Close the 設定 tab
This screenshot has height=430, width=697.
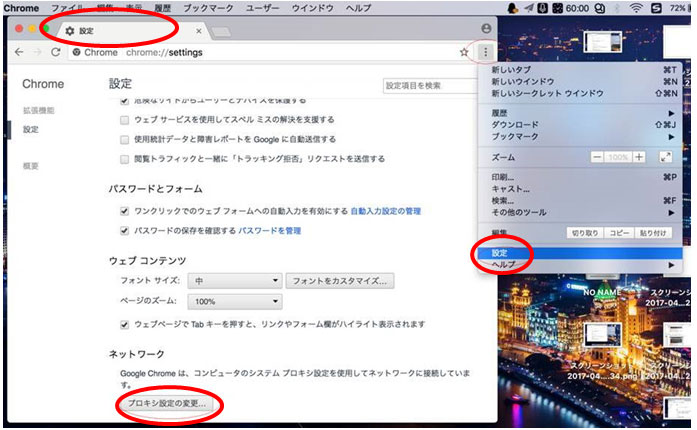pyautogui.click(x=199, y=31)
